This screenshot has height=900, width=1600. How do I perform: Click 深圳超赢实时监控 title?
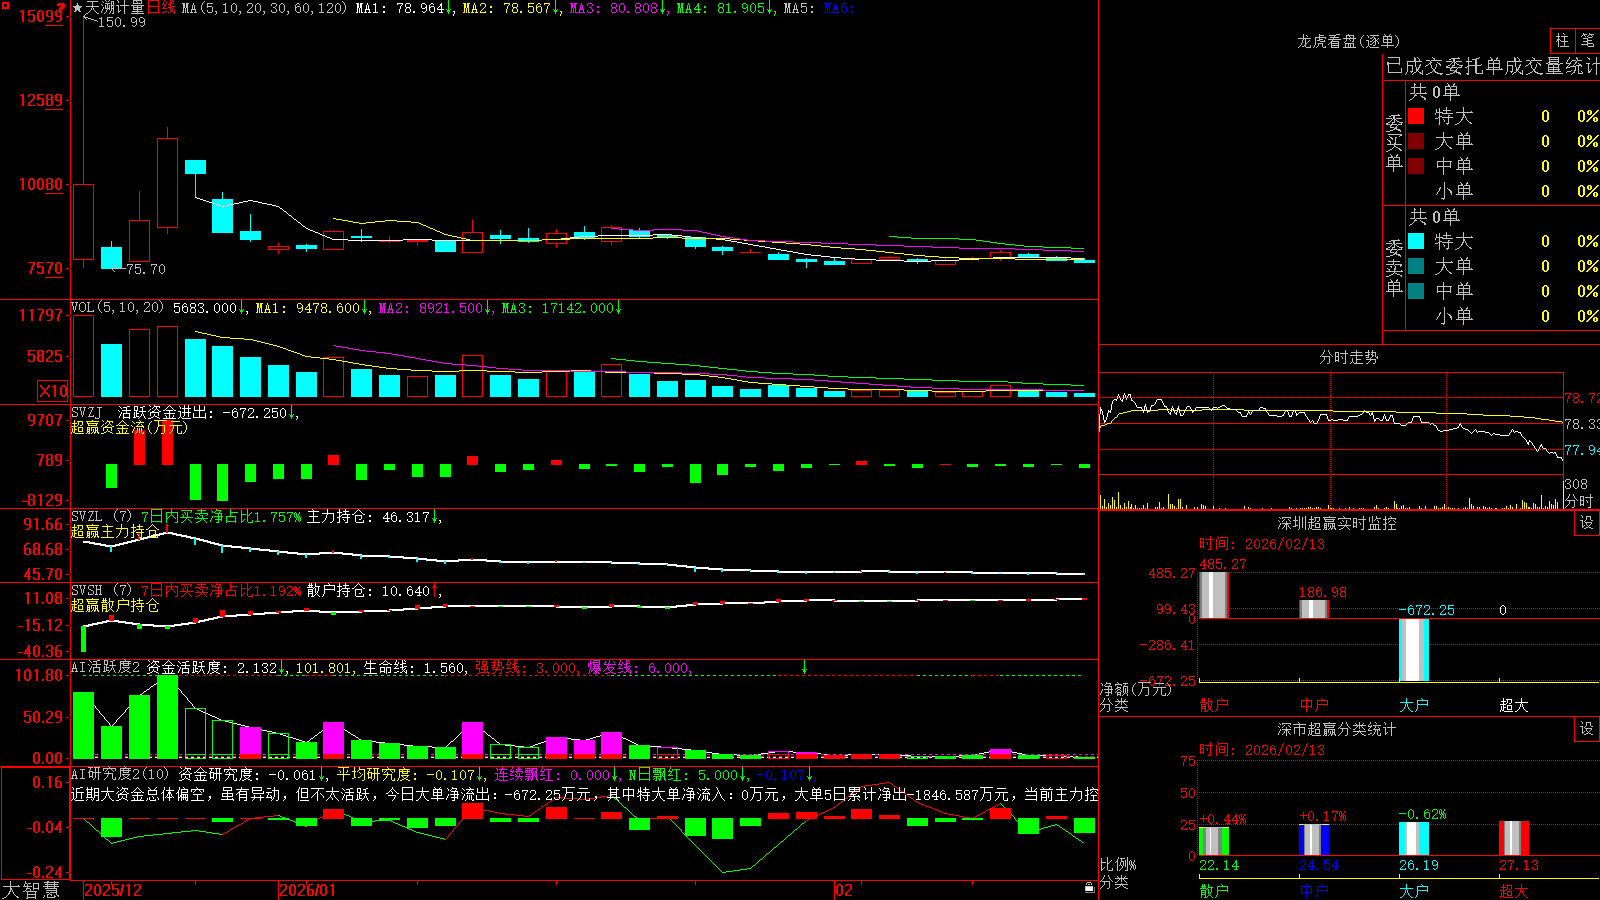[x=1336, y=523]
